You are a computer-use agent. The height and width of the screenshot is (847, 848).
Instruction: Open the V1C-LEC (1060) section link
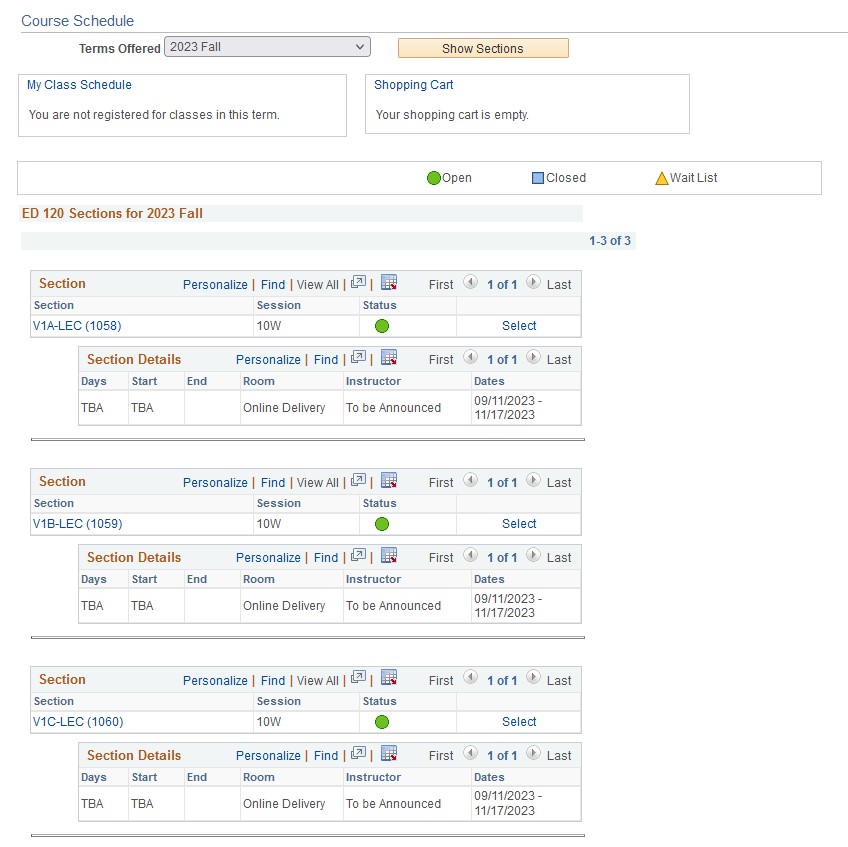(76, 721)
